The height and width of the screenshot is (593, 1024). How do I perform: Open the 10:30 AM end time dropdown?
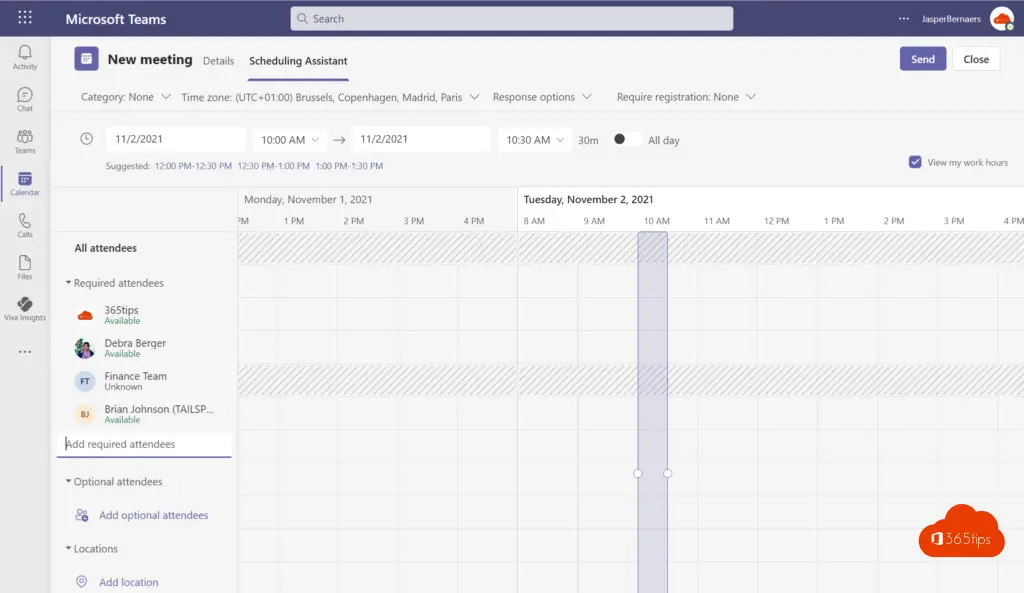click(x=534, y=140)
